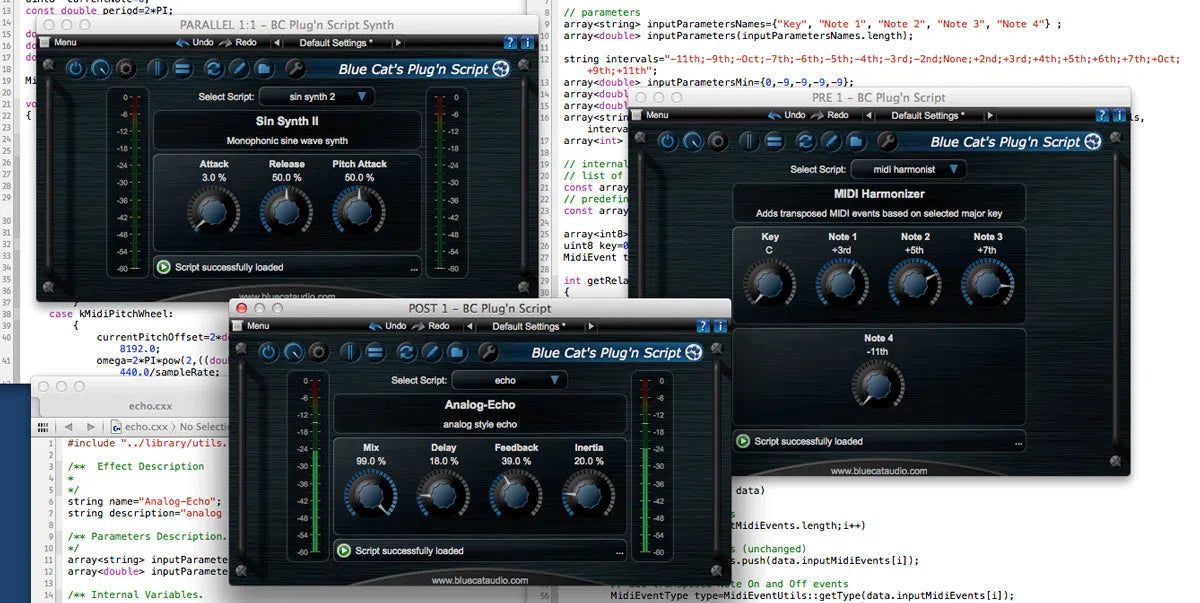Open the help question mark icon on PRE 1
Image resolution: width=1200 pixels, height=603 pixels.
[1103, 114]
